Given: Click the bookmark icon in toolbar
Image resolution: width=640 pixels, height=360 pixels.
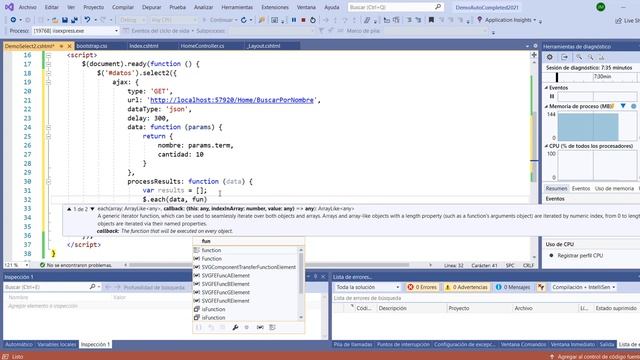Looking at the screenshot, I should (x=431, y=20).
